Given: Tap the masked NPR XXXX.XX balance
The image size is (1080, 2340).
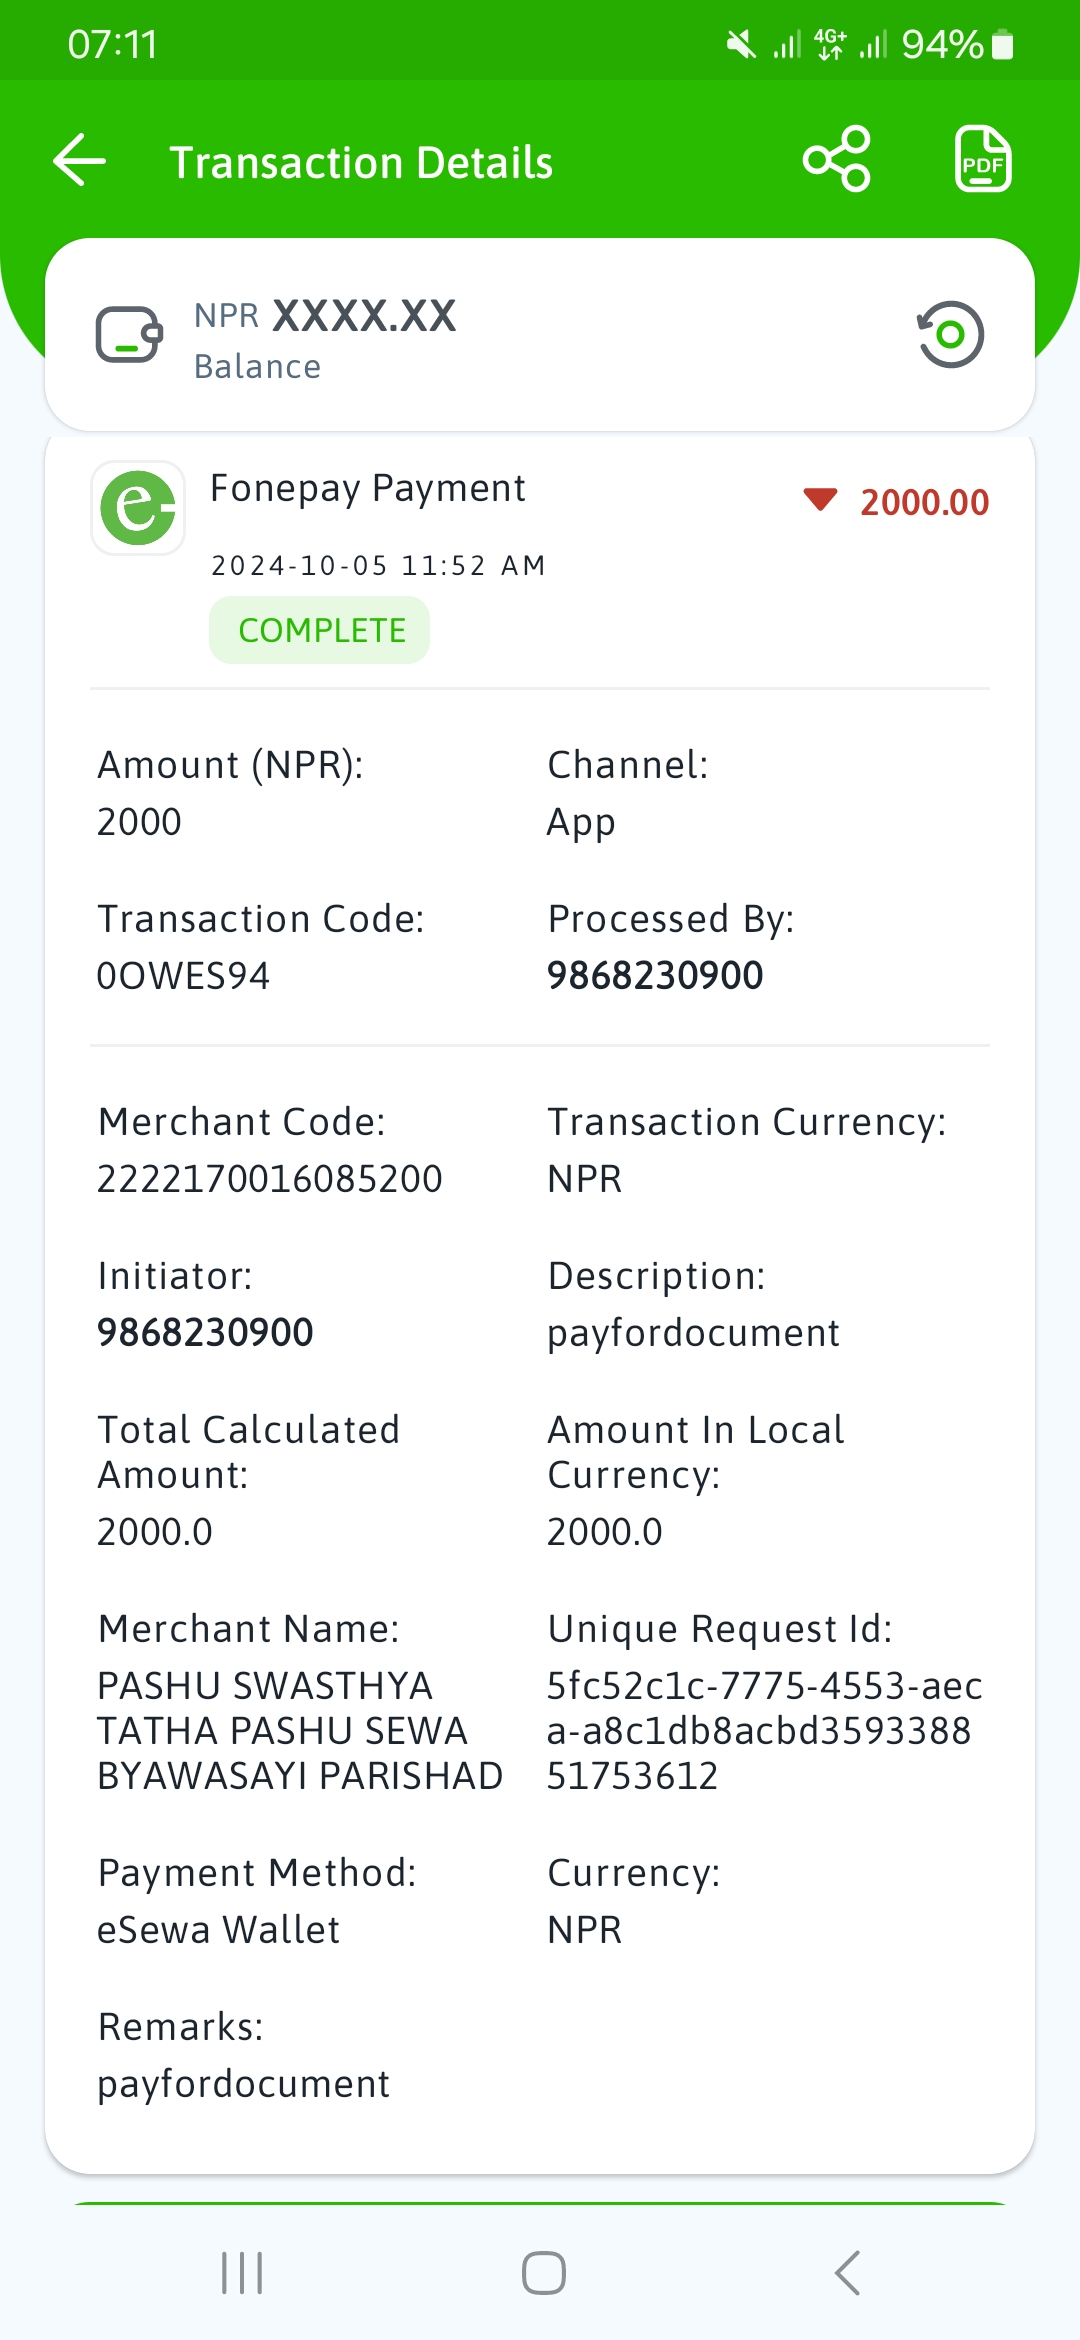Looking at the screenshot, I should point(325,316).
